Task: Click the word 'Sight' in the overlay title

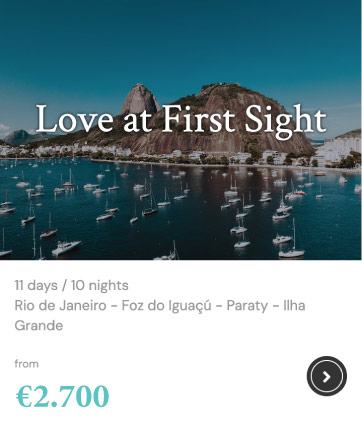Action: pyautogui.click(x=285, y=121)
